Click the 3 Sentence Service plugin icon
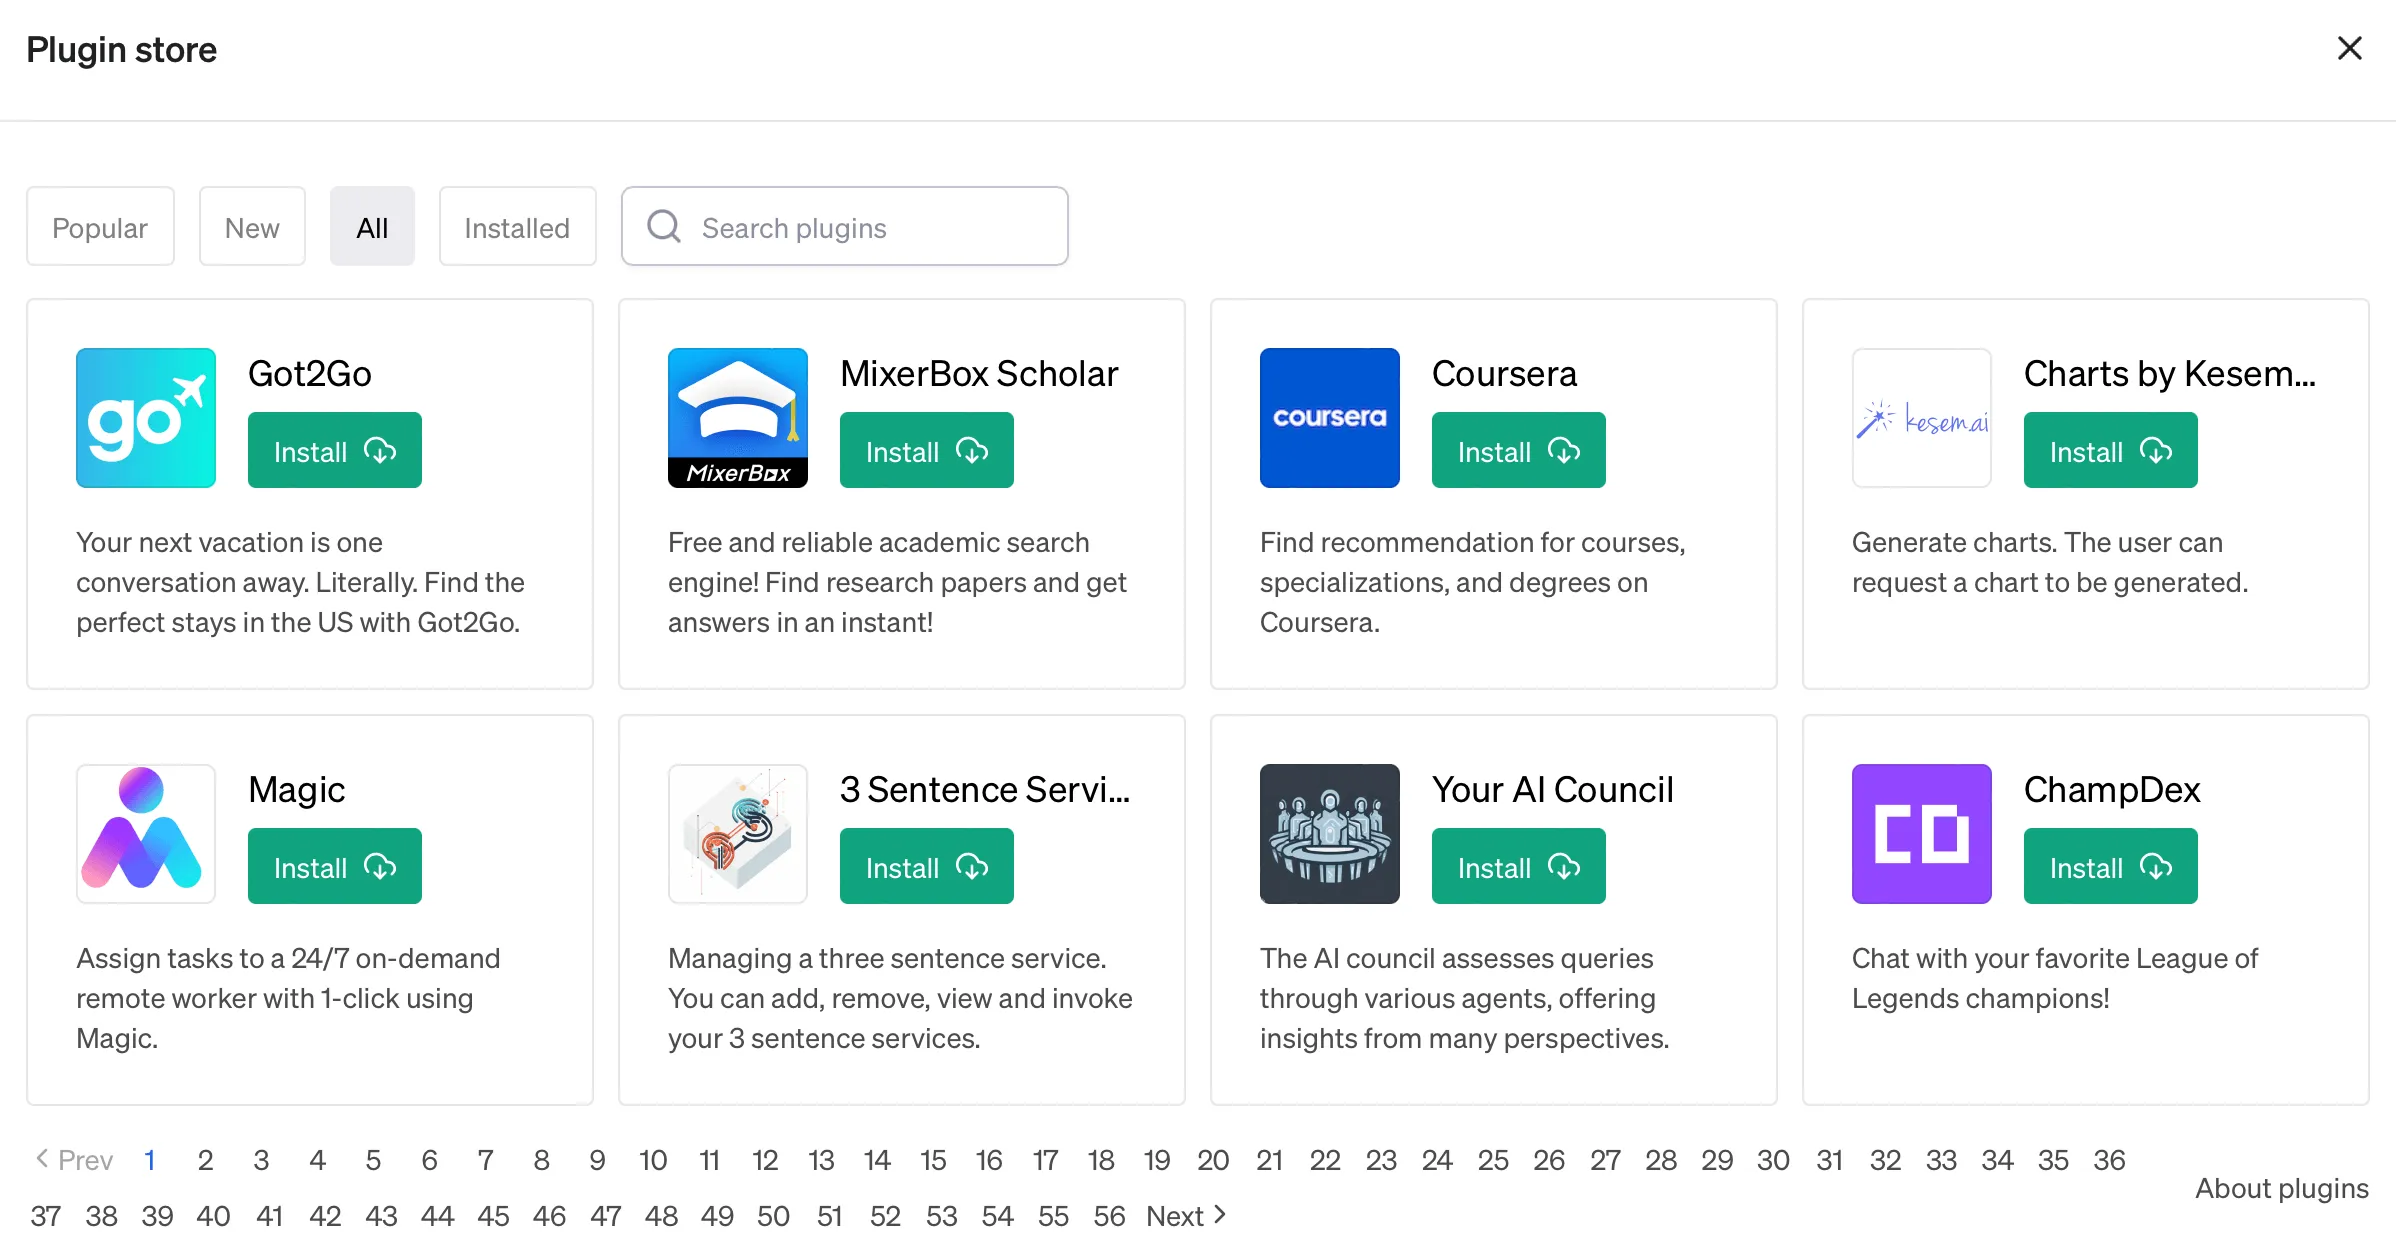The height and width of the screenshot is (1254, 2396). tap(738, 832)
